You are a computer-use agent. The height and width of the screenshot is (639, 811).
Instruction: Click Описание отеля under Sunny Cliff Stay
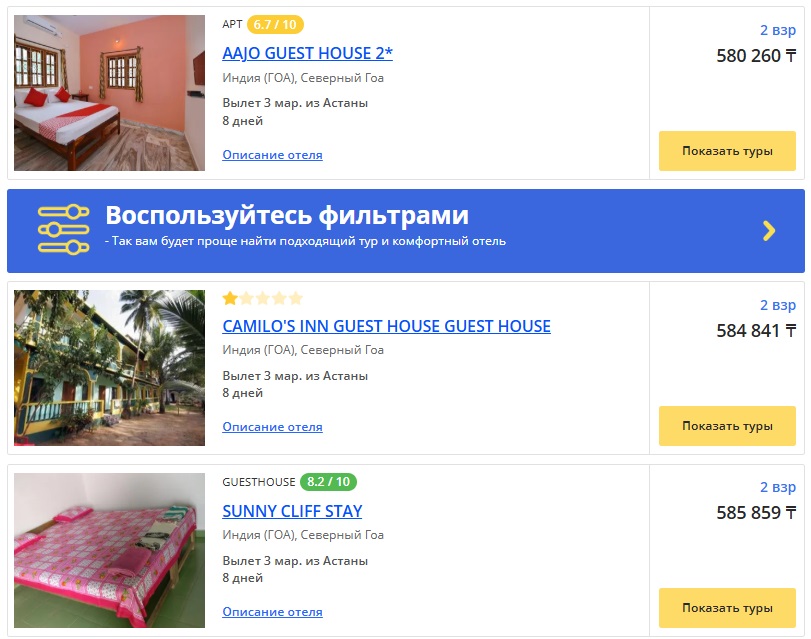coord(273,612)
